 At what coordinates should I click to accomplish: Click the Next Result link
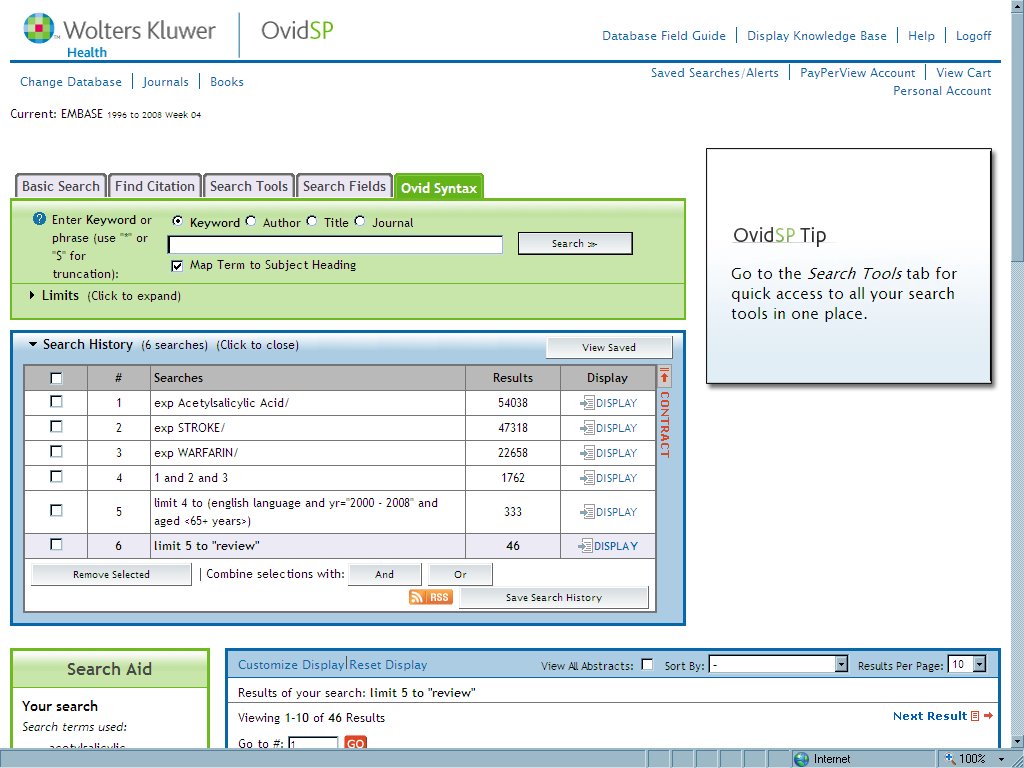pyautogui.click(x=929, y=716)
